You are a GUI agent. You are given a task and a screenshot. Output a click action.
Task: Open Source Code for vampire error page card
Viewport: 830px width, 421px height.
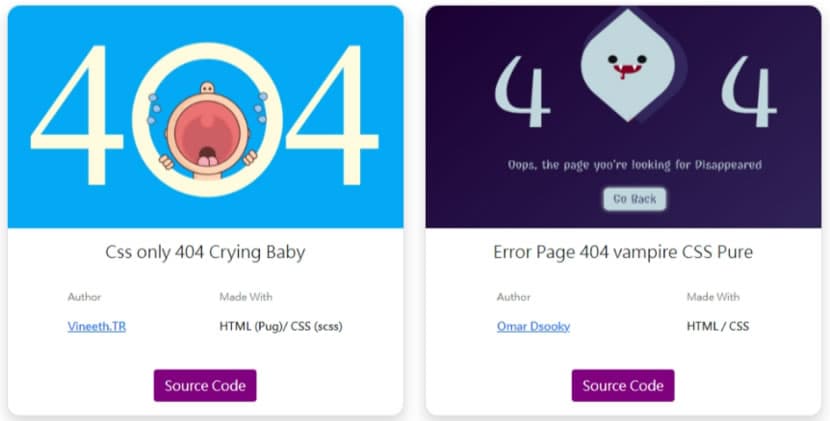(x=623, y=386)
